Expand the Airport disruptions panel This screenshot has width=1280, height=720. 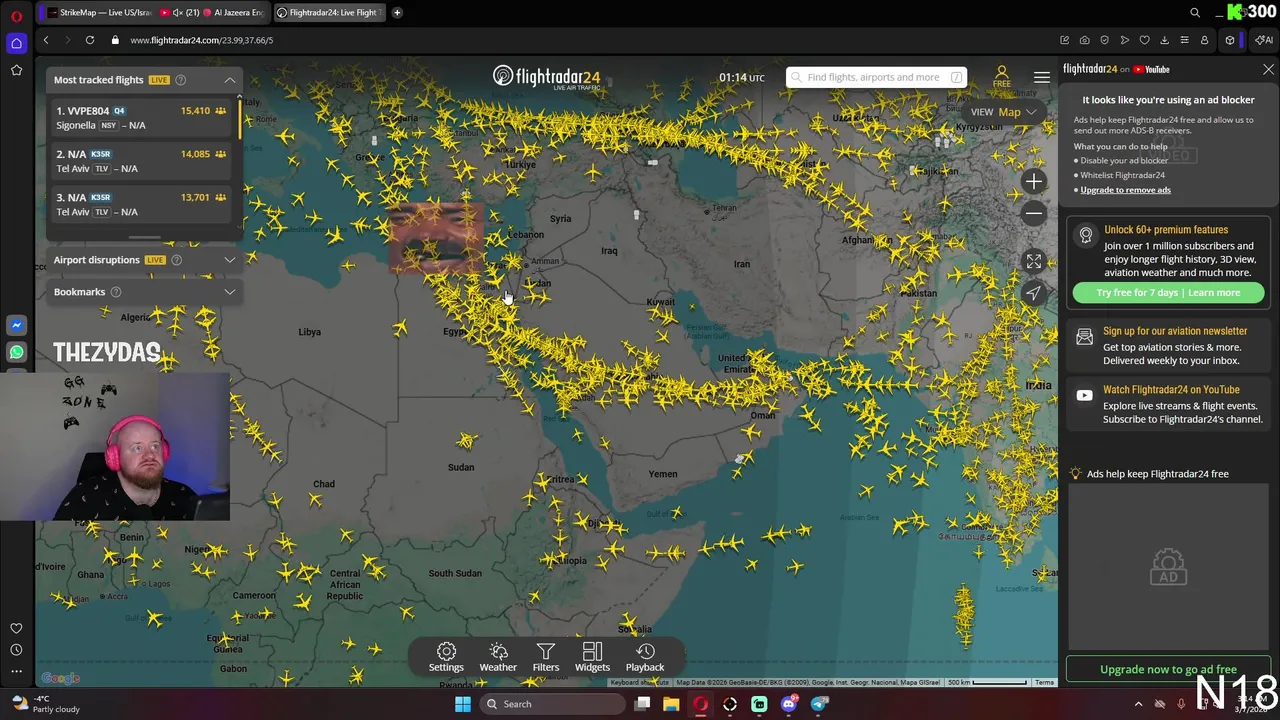tap(229, 260)
